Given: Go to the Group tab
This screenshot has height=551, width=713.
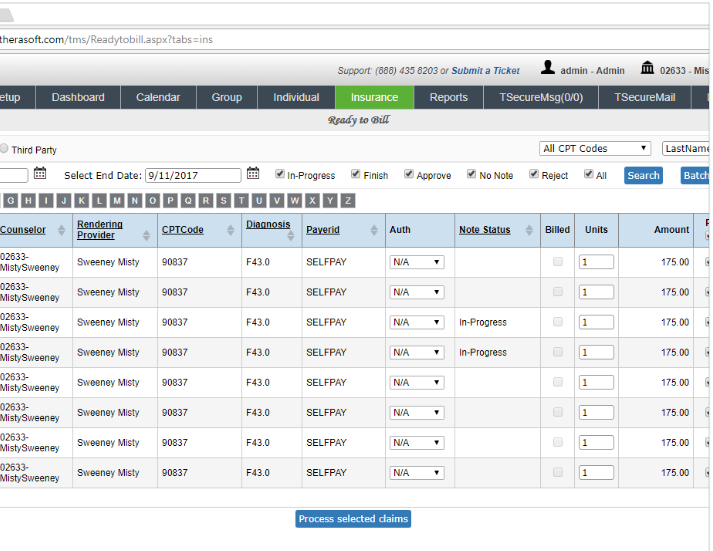Looking at the screenshot, I should pos(226,97).
